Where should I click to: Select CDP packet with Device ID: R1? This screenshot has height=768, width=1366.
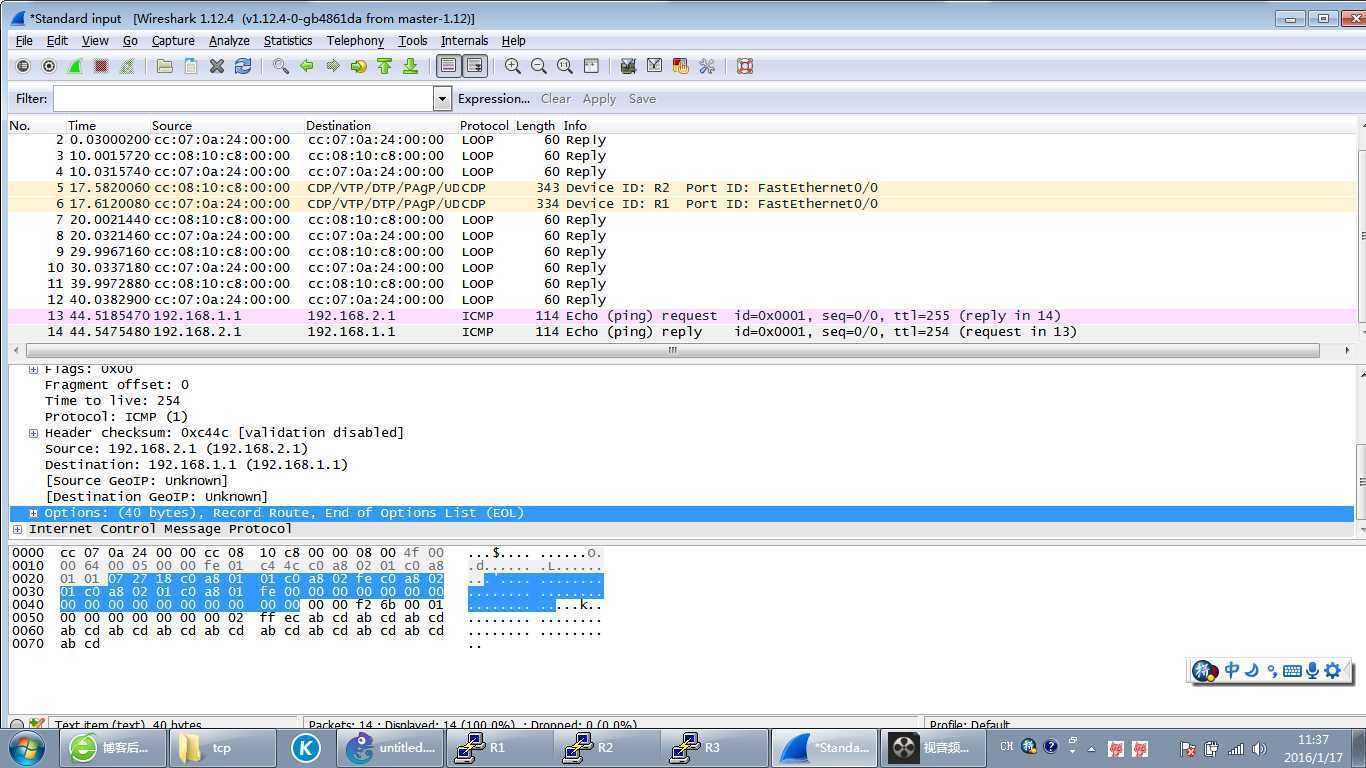[683, 204]
